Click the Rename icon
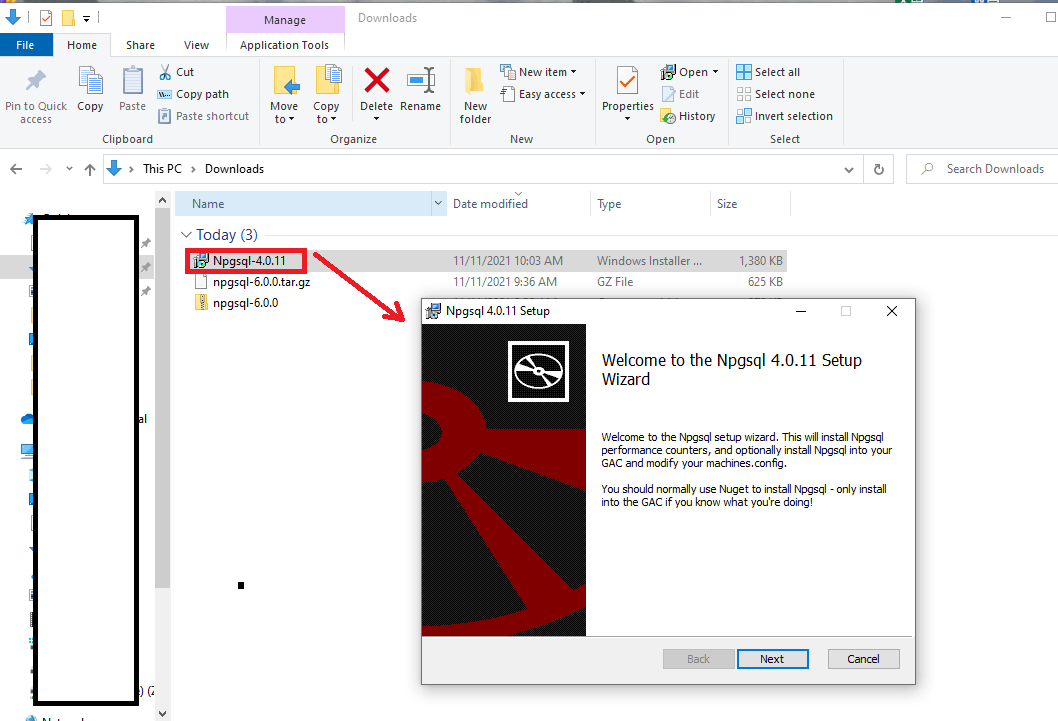The height and width of the screenshot is (721, 1058). pyautogui.click(x=421, y=80)
